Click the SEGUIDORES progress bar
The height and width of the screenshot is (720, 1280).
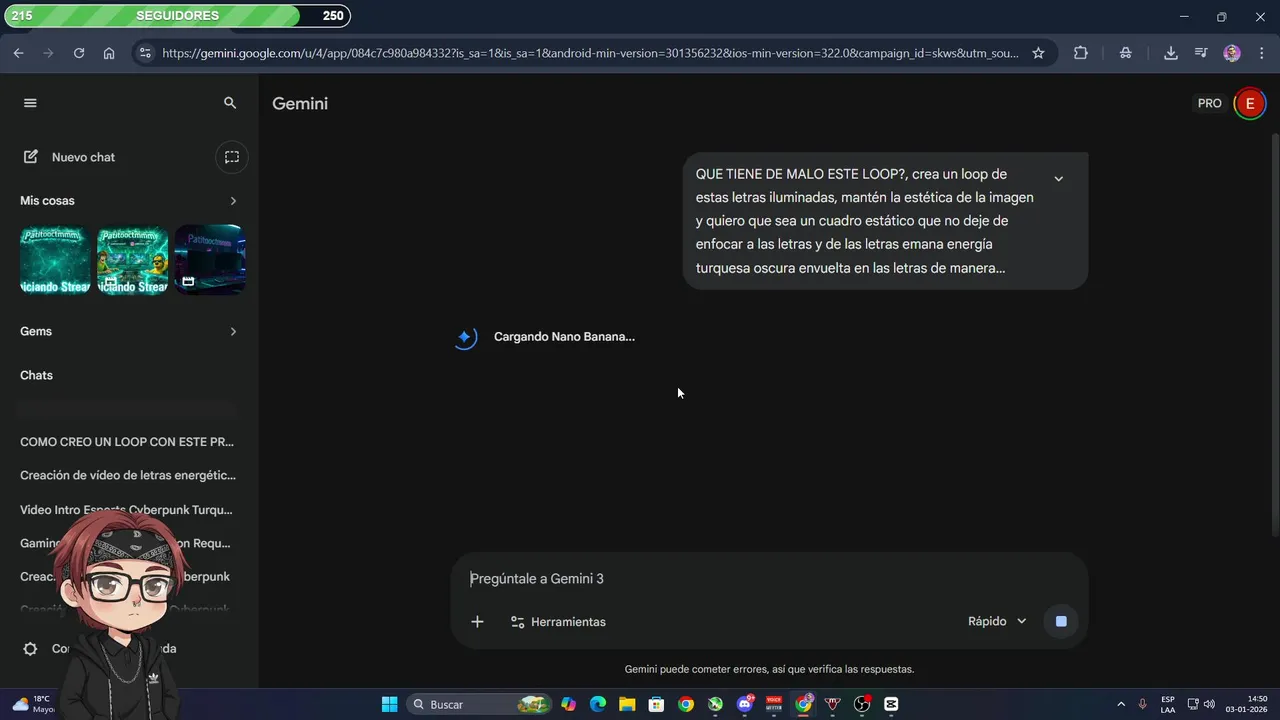tap(178, 15)
